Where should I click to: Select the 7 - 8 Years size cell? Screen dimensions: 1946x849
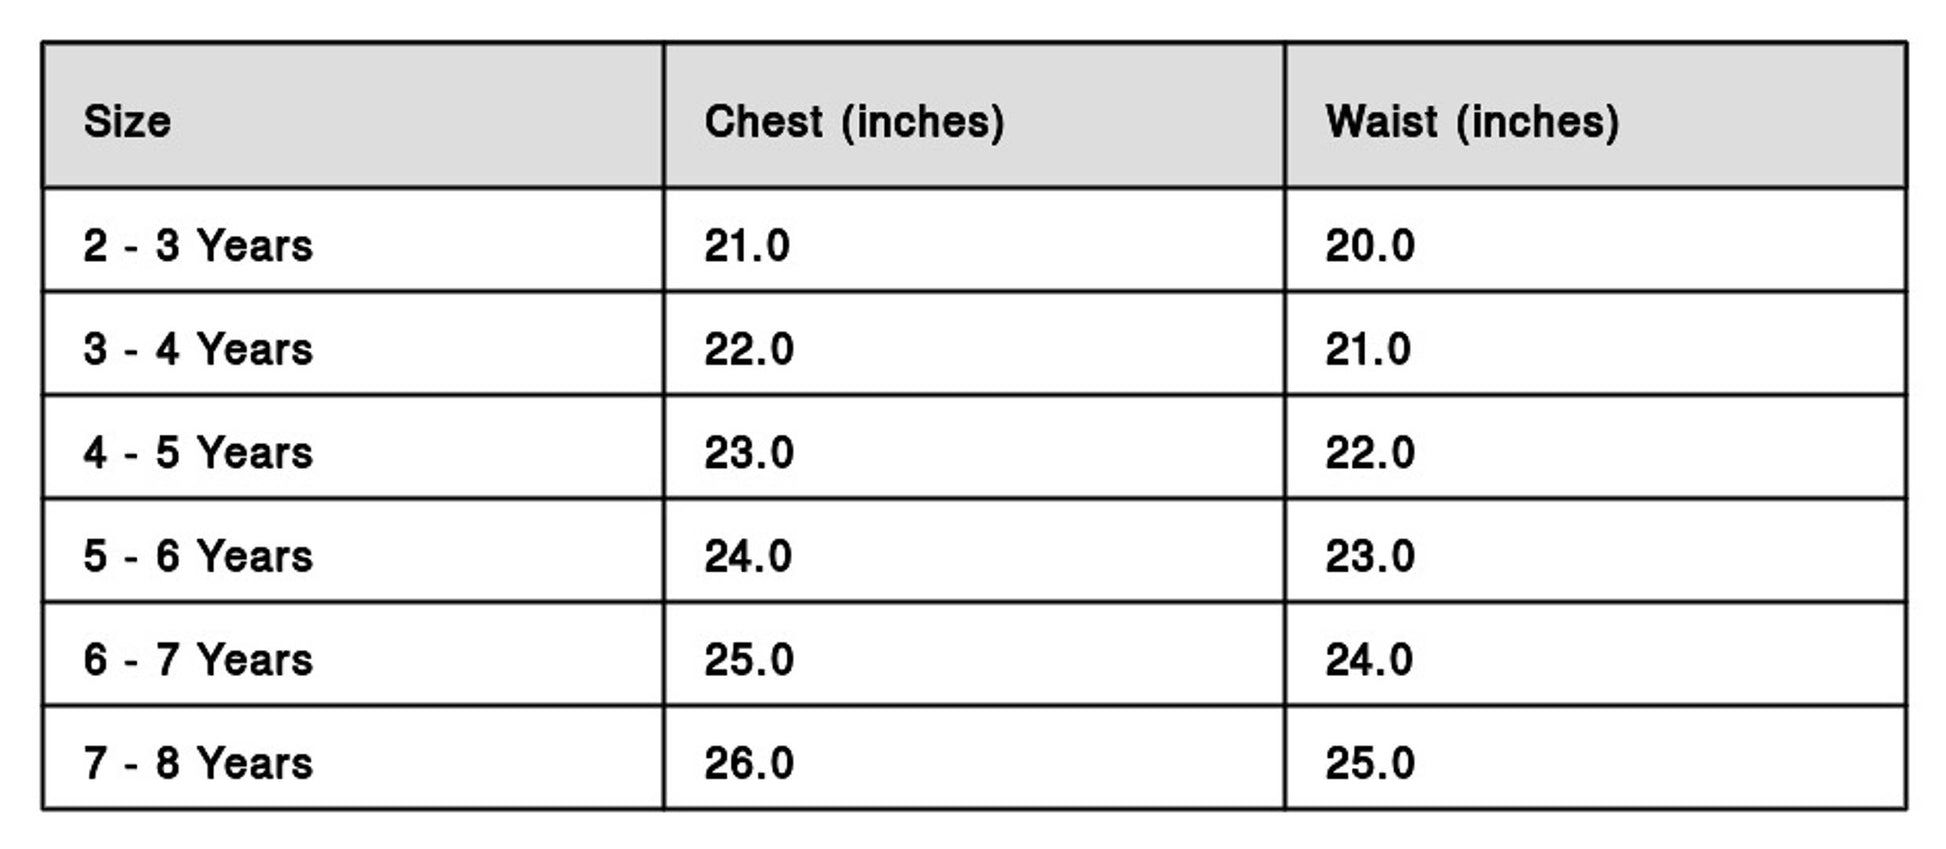[198, 763]
